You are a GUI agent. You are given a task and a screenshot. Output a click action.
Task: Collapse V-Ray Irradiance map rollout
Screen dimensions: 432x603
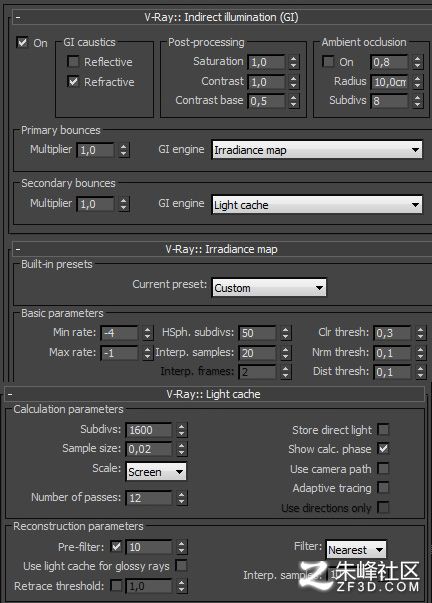tap(18, 249)
